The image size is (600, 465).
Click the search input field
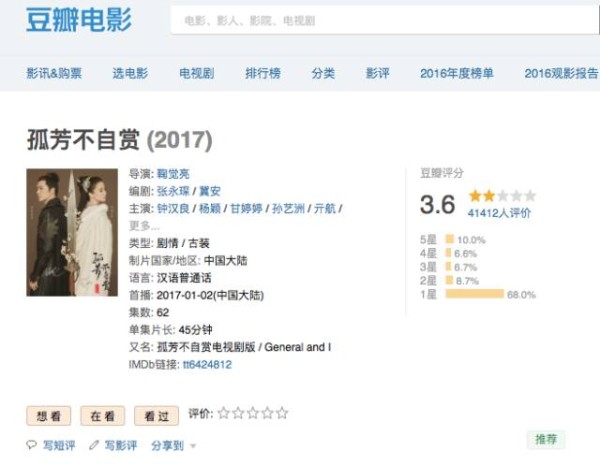point(380,21)
